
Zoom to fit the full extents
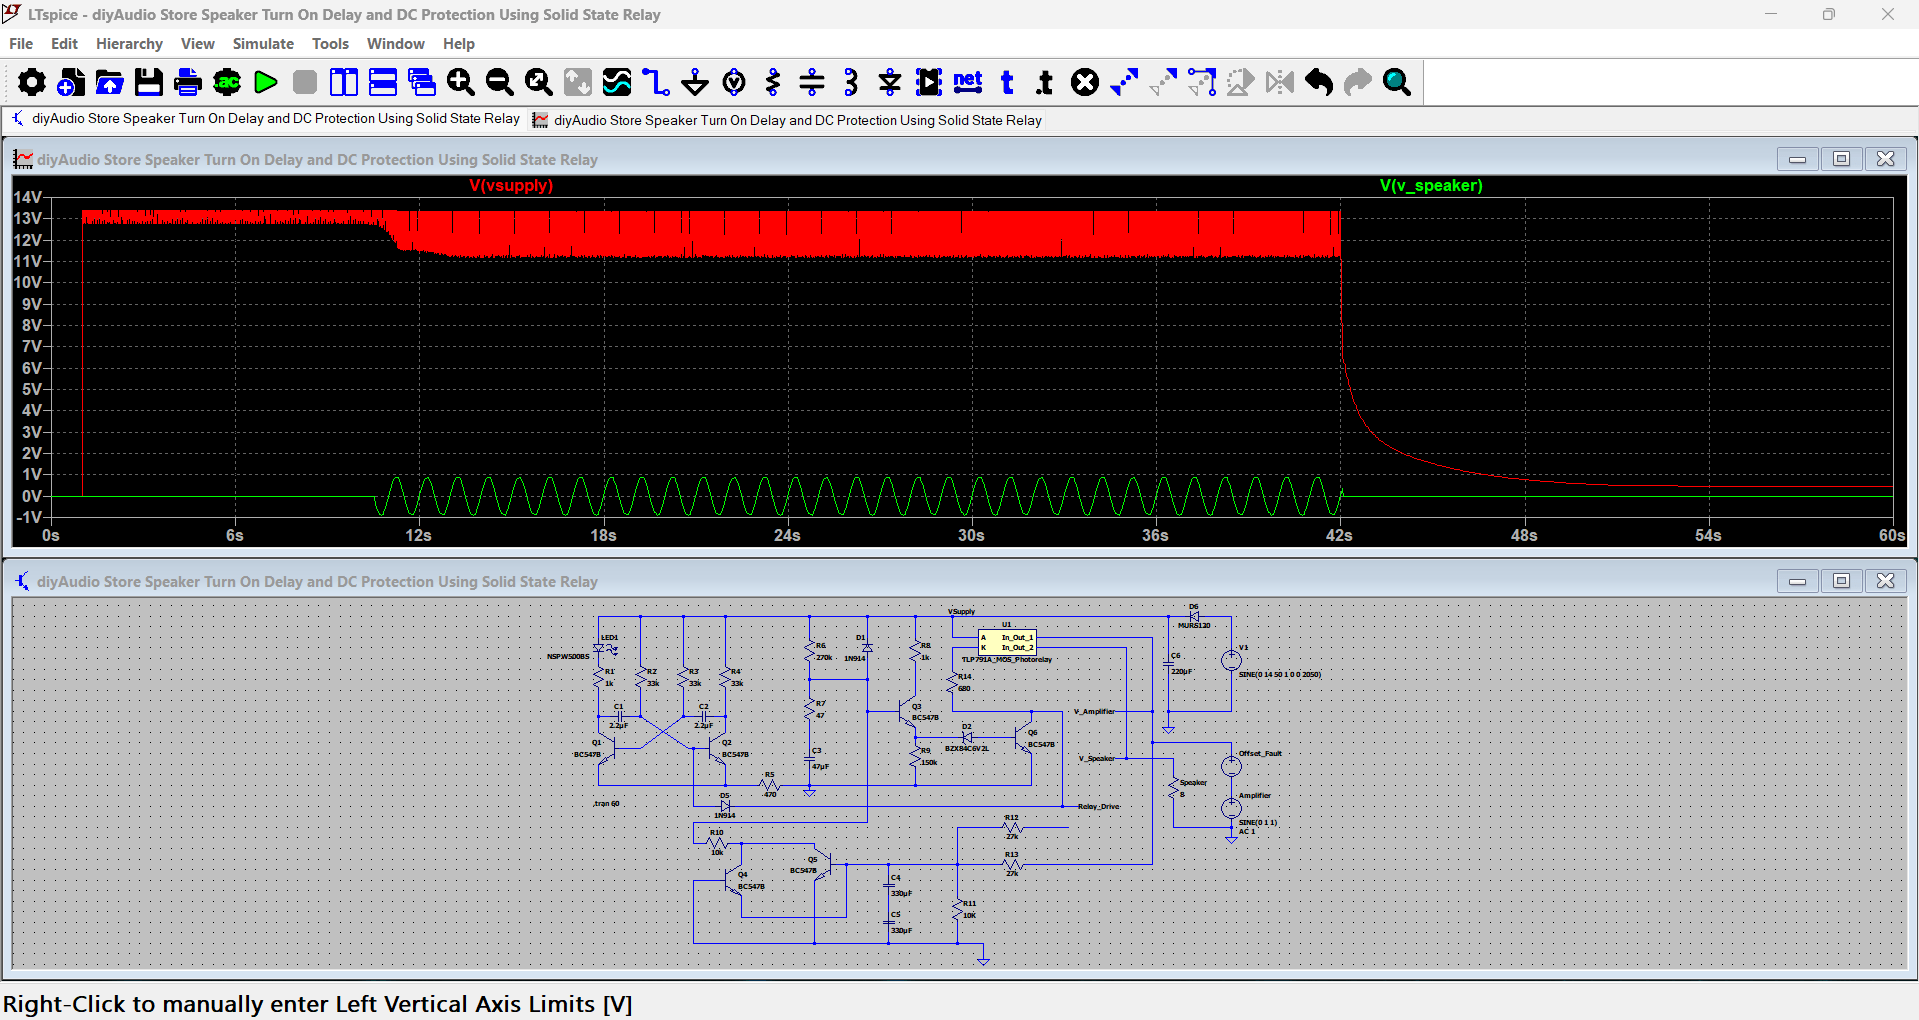[x=539, y=82]
